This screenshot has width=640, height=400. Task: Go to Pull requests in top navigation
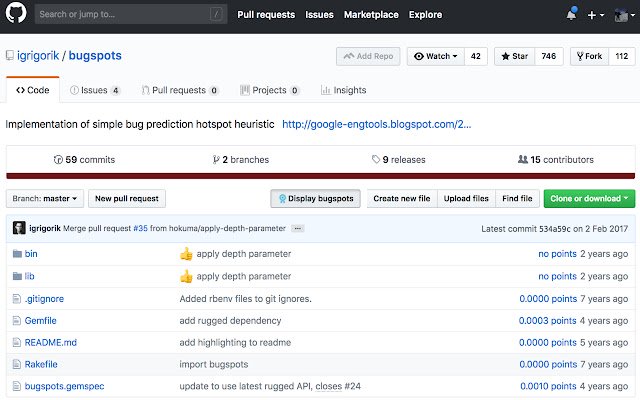(x=266, y=15)
